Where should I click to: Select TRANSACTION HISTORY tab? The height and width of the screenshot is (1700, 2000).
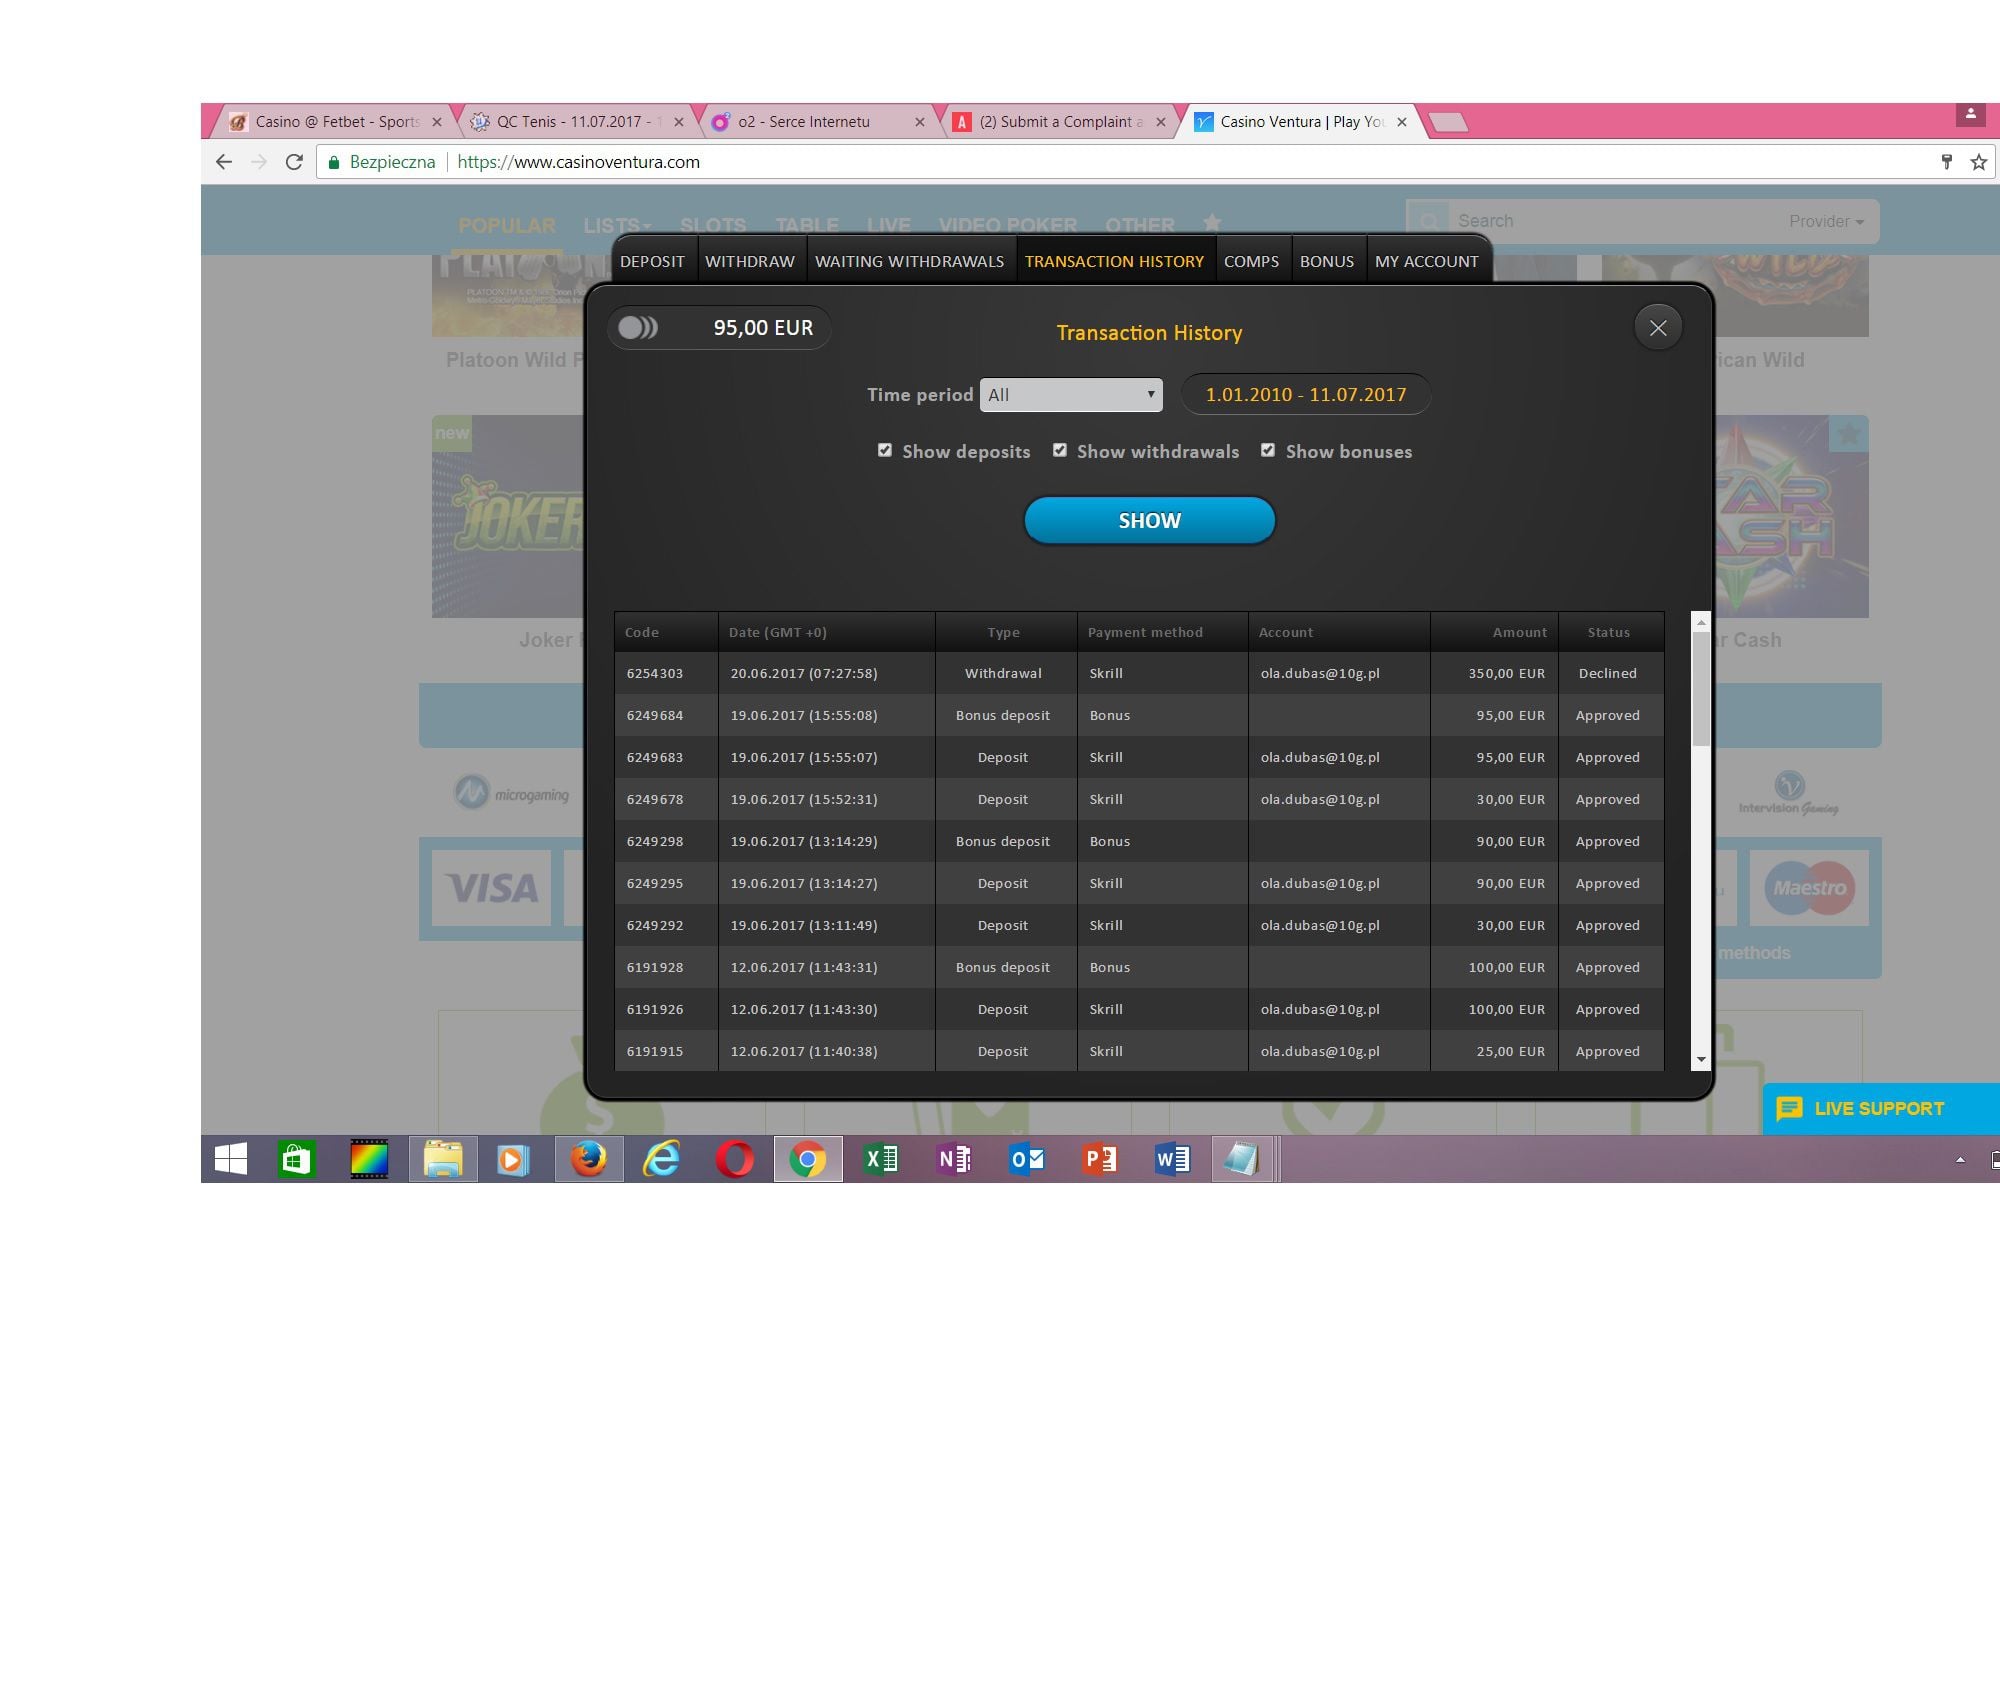tap(1114, 261)
